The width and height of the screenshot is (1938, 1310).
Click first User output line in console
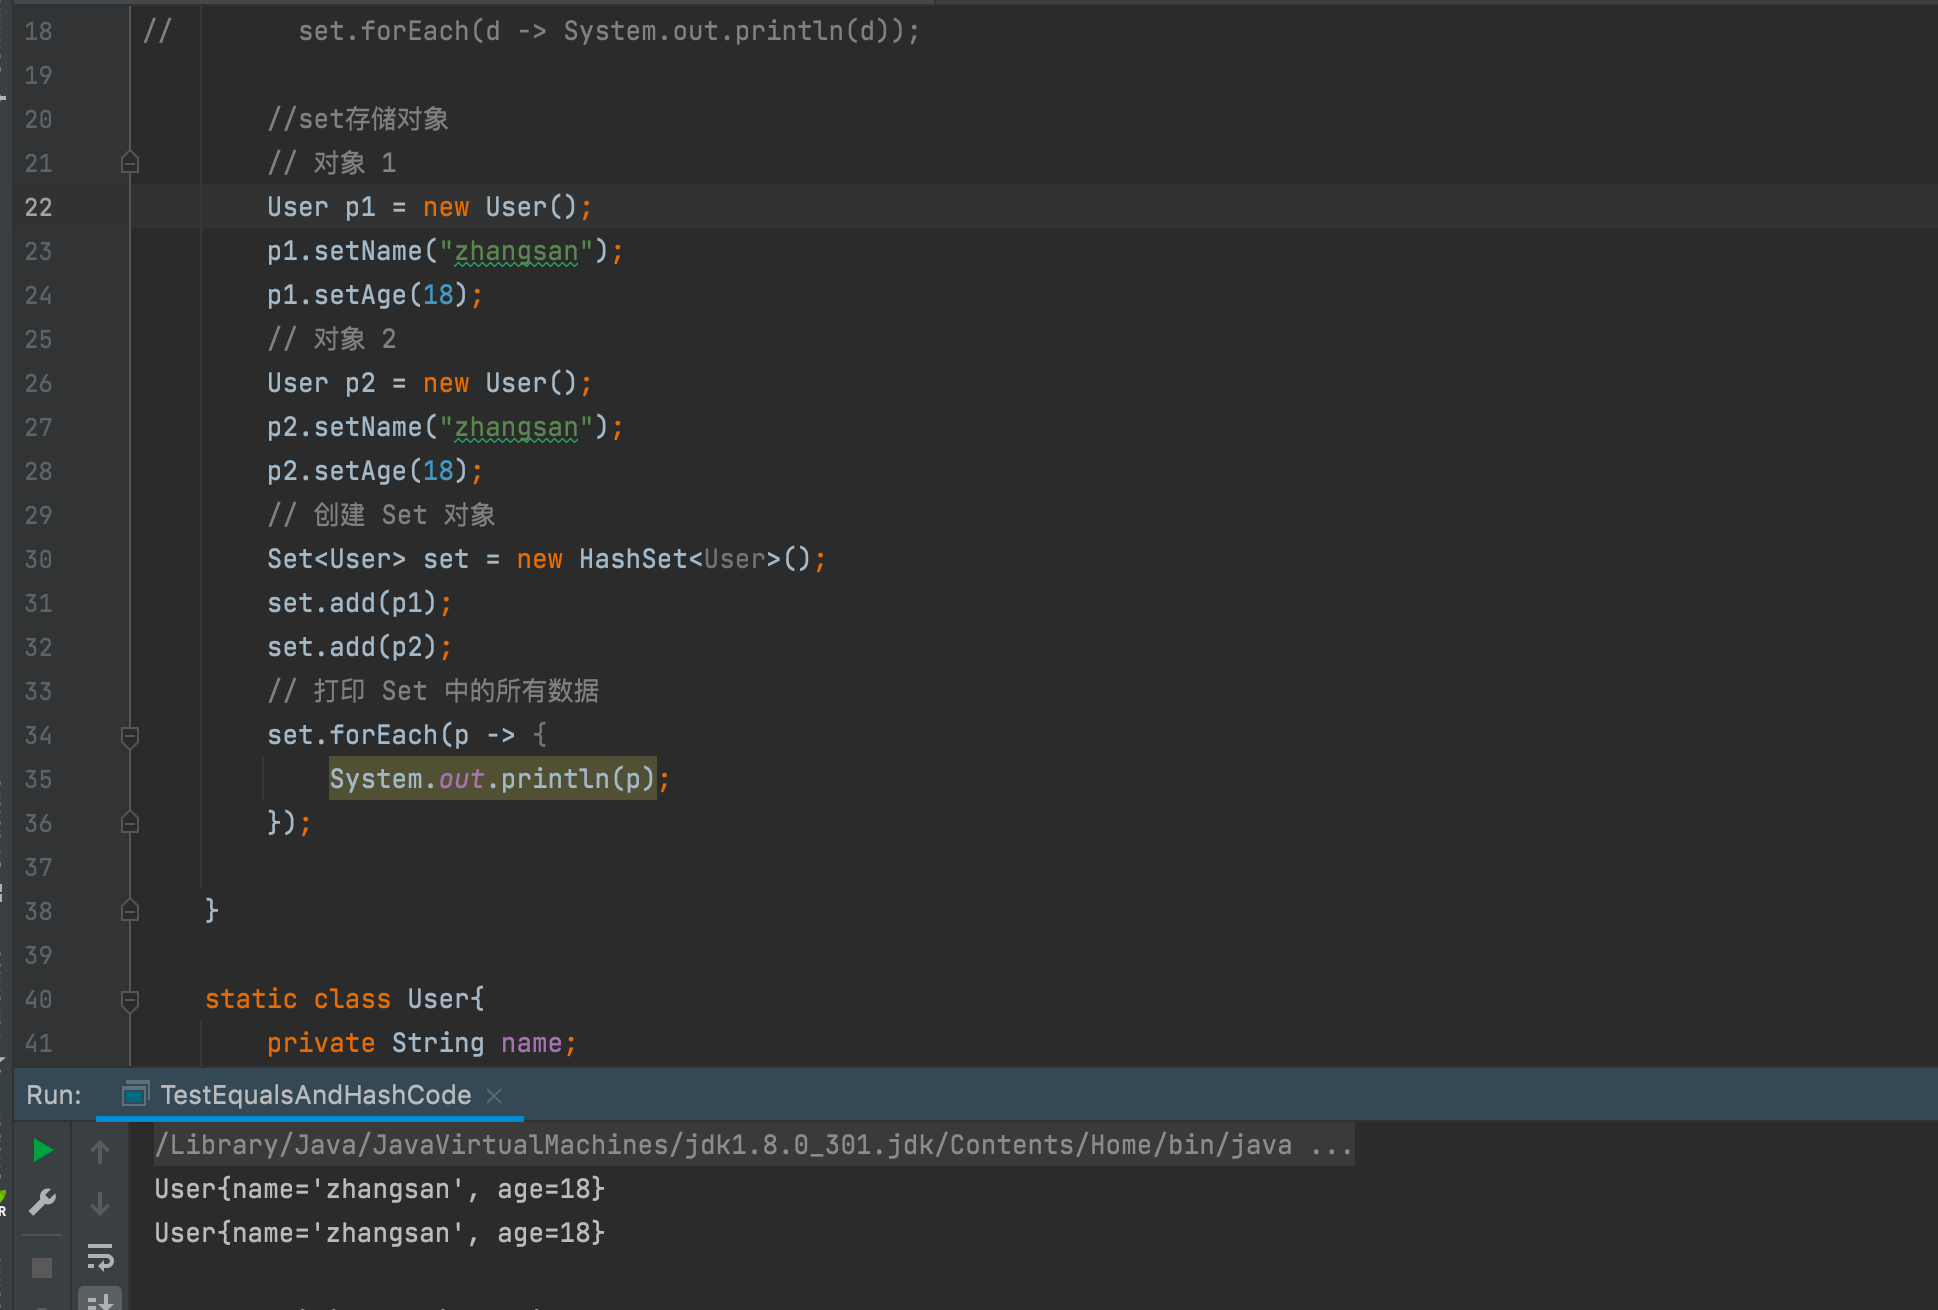pos(380,1190)
